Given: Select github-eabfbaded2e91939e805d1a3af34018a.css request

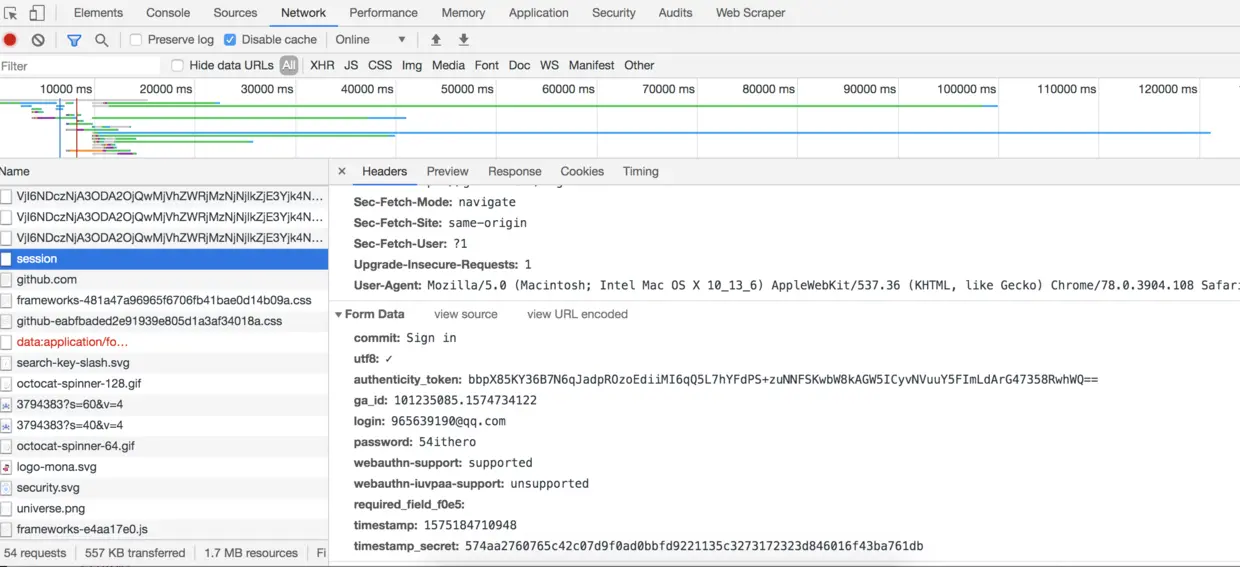Looking at the screenshot, I should point(164,321).
